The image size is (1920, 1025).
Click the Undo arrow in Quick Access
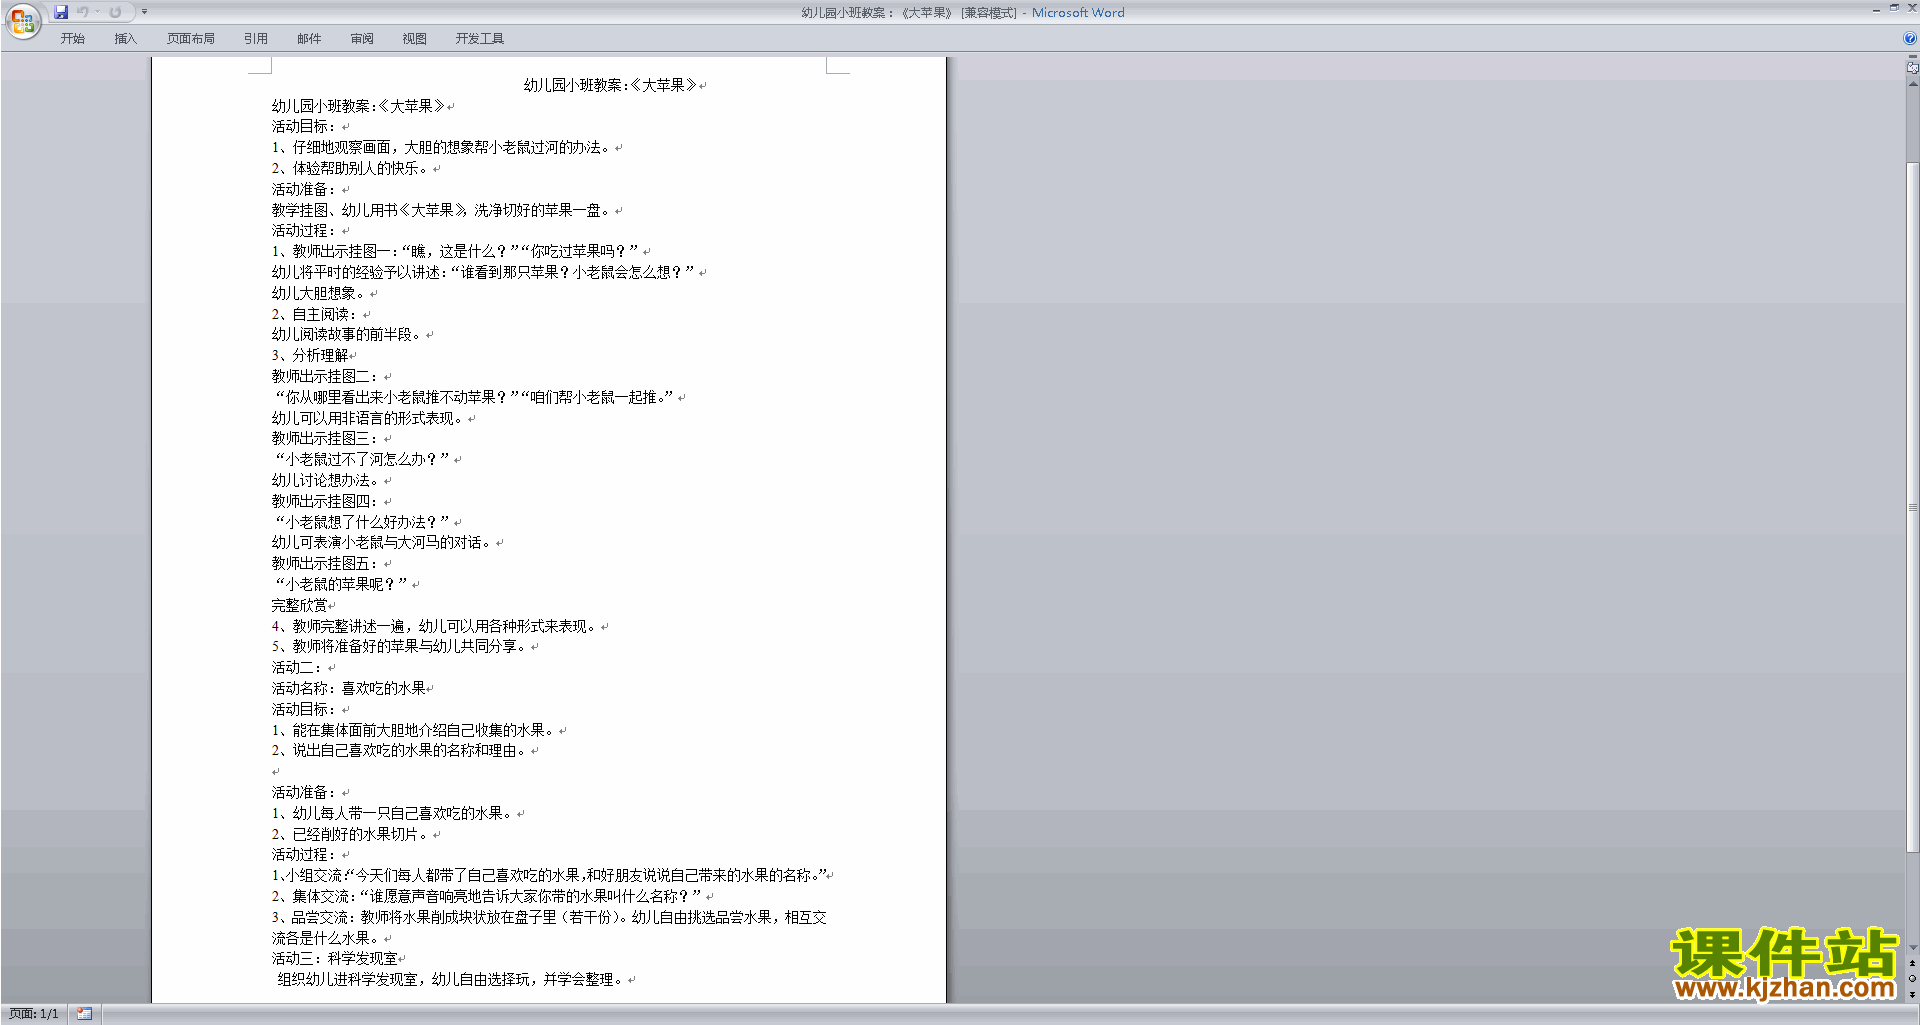(82, 12)
